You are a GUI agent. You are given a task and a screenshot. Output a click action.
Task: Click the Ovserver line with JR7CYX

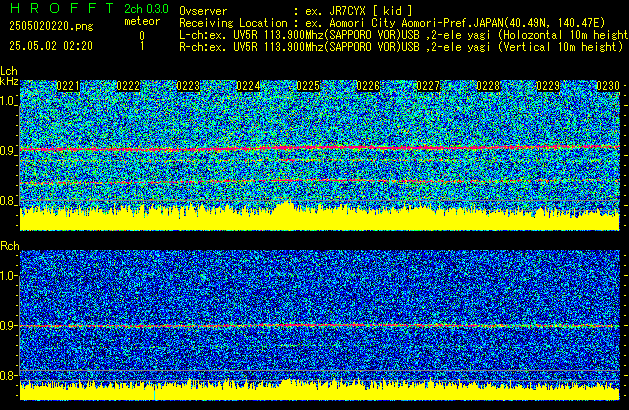pos(296,11)
